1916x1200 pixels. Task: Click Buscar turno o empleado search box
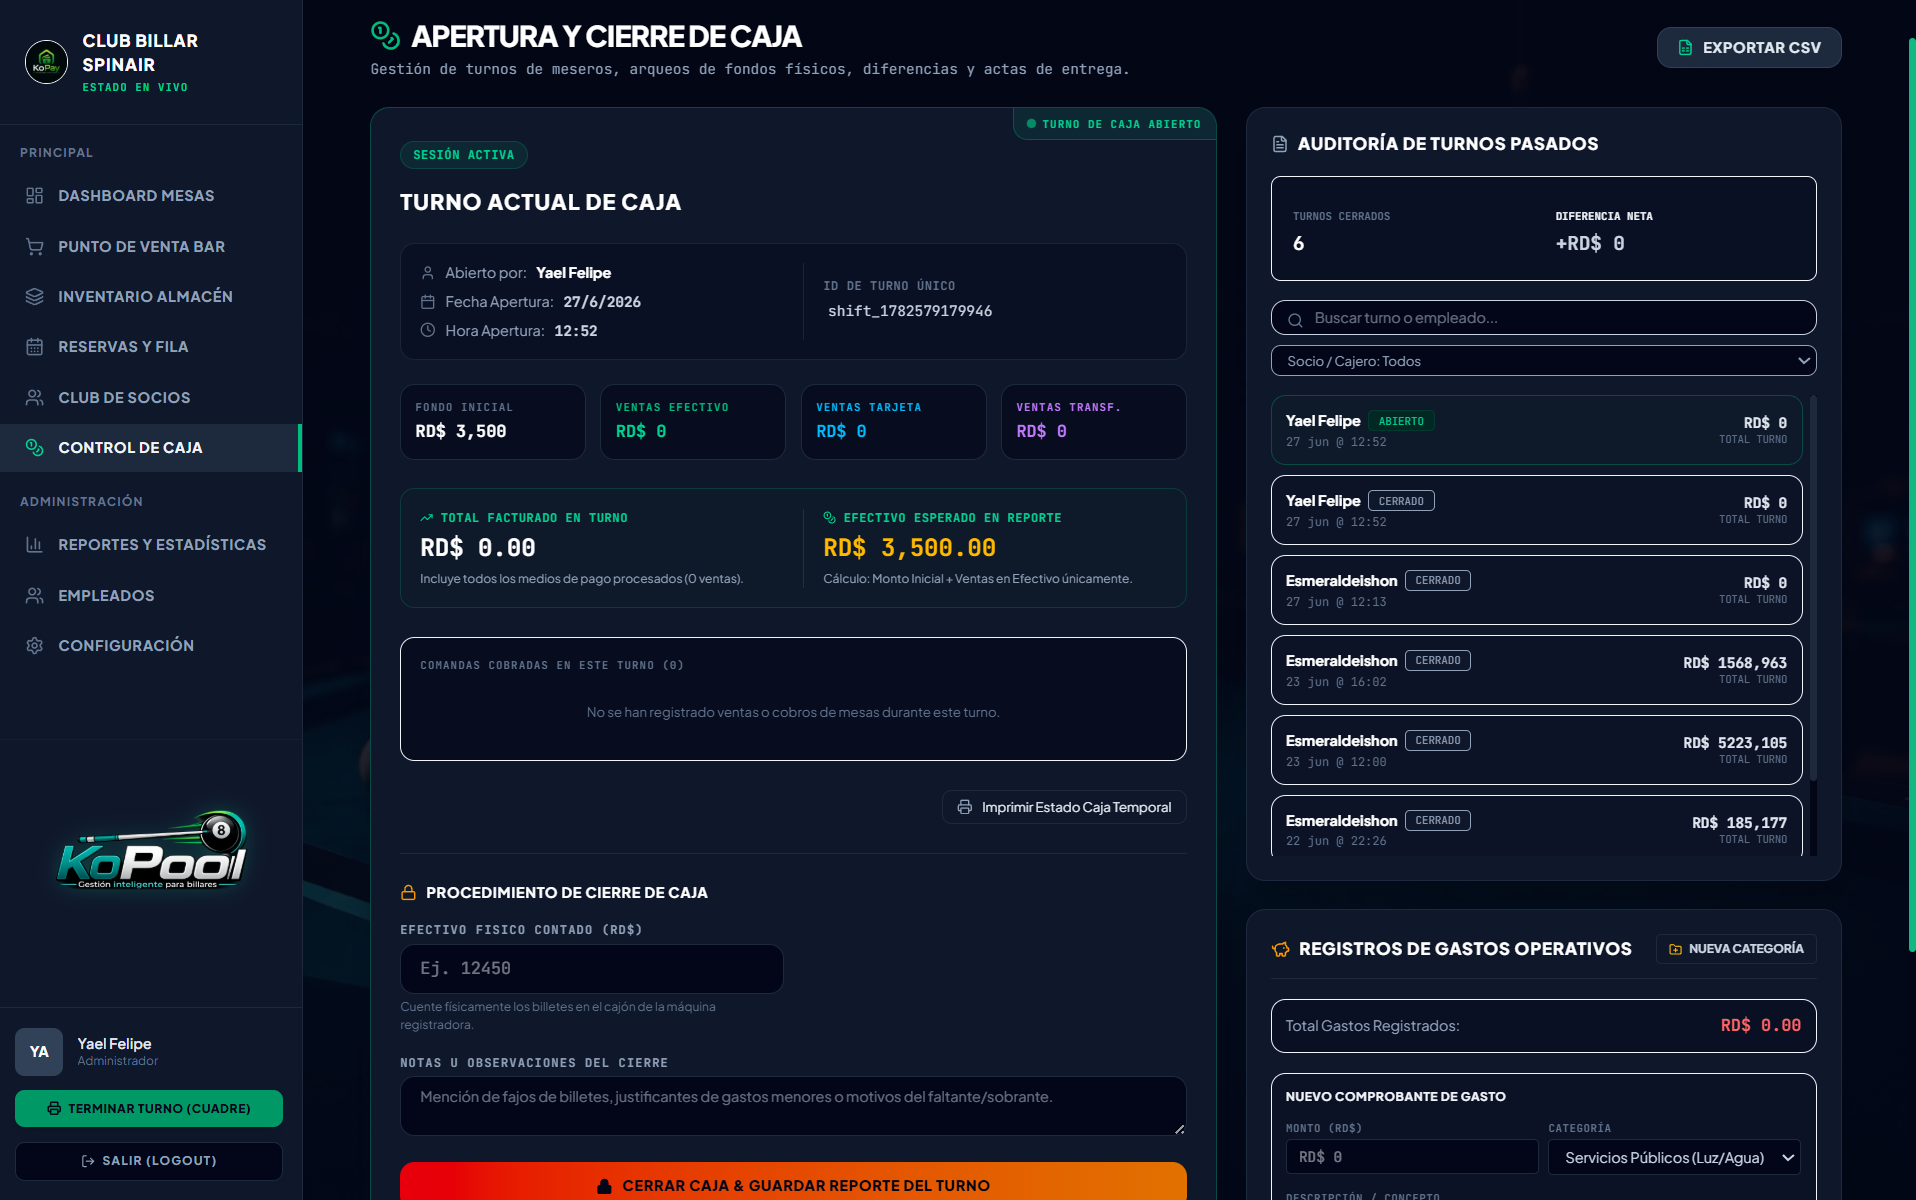(x=1543, y=318)
